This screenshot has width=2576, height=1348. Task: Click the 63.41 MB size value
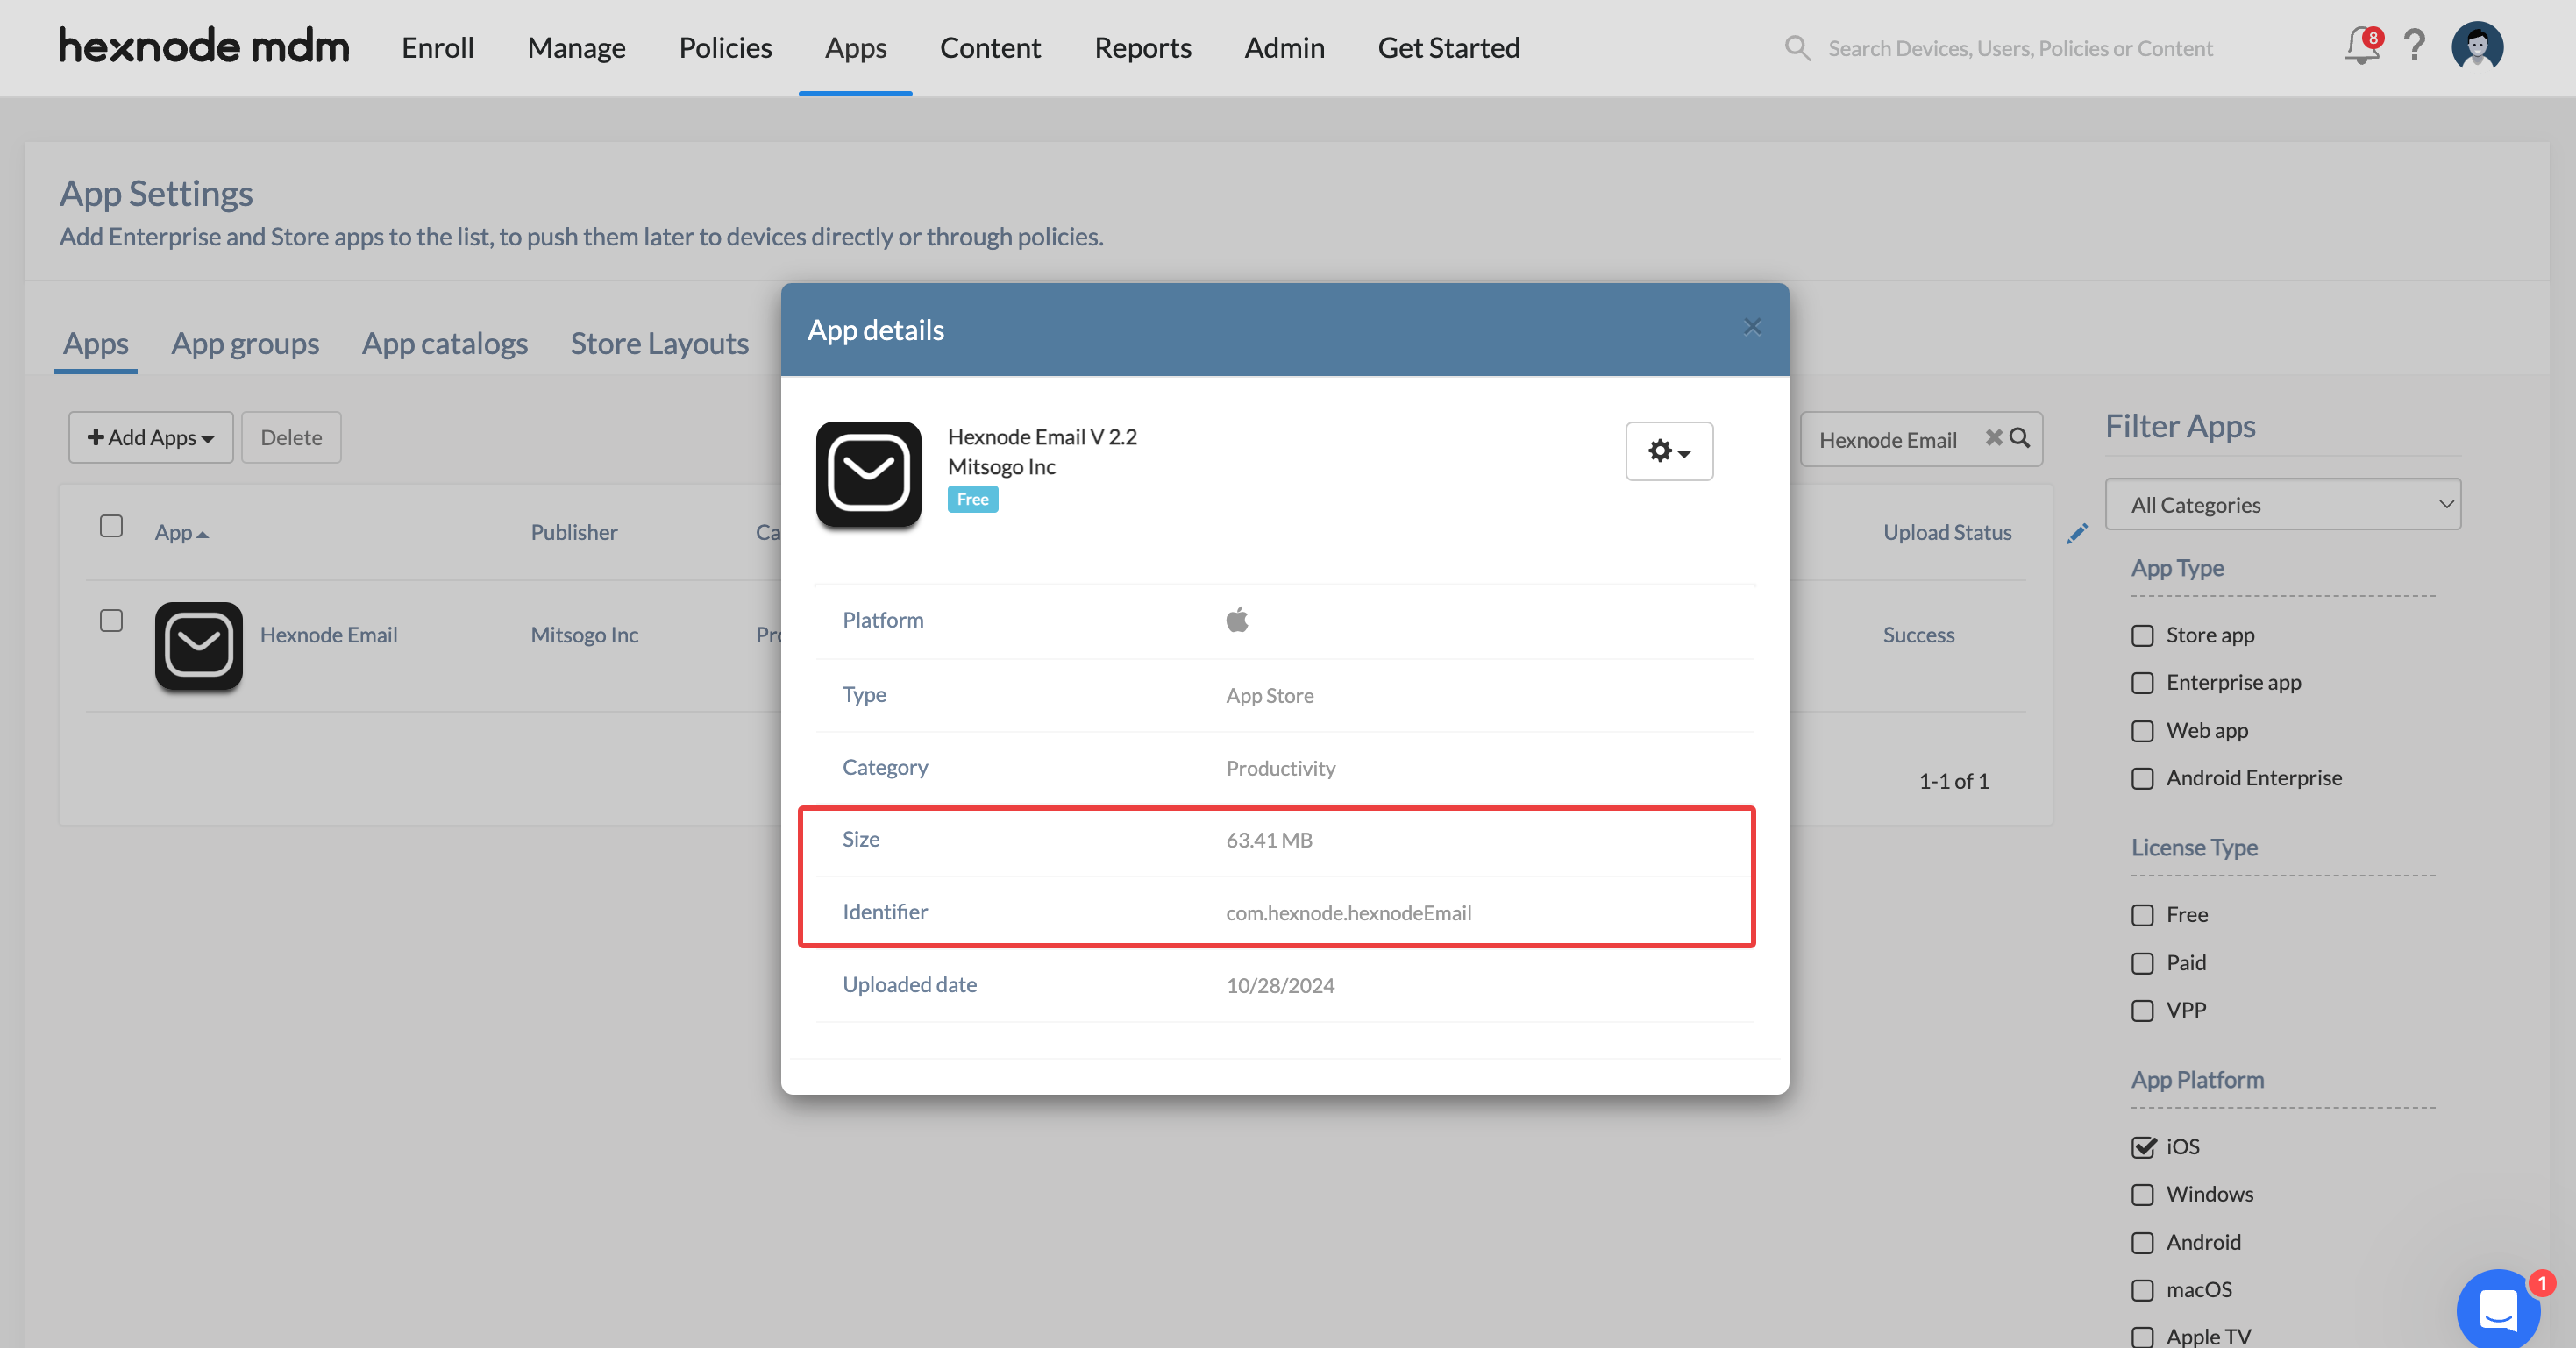1269,840
